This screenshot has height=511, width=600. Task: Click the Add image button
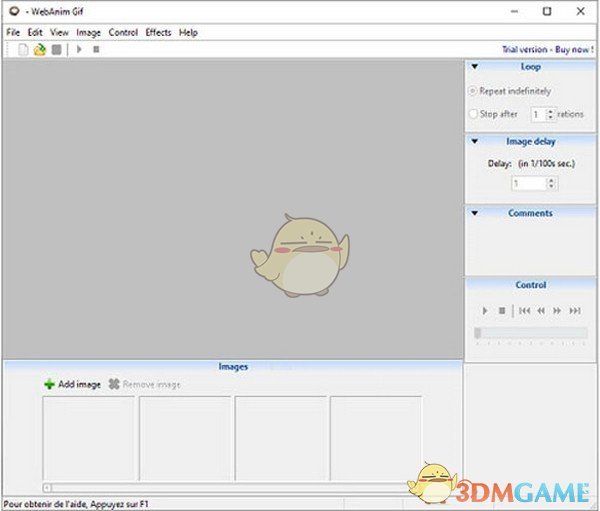coord(72,384)
